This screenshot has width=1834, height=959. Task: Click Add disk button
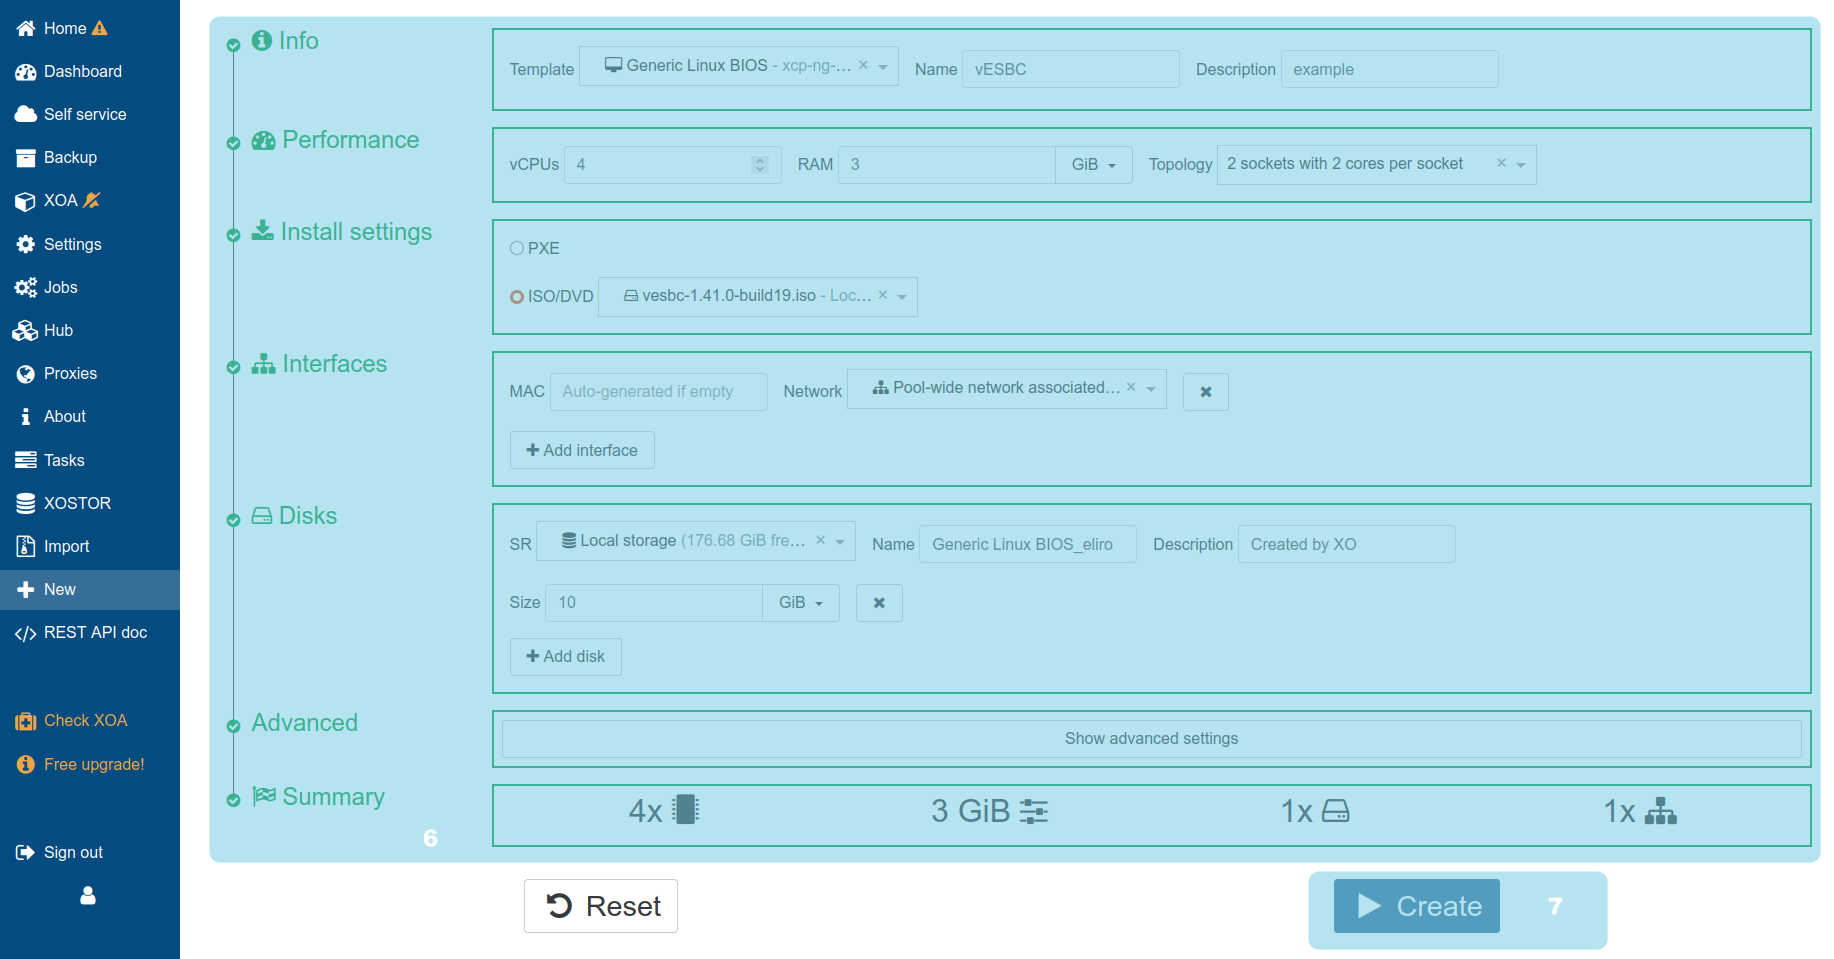(566, 657)
